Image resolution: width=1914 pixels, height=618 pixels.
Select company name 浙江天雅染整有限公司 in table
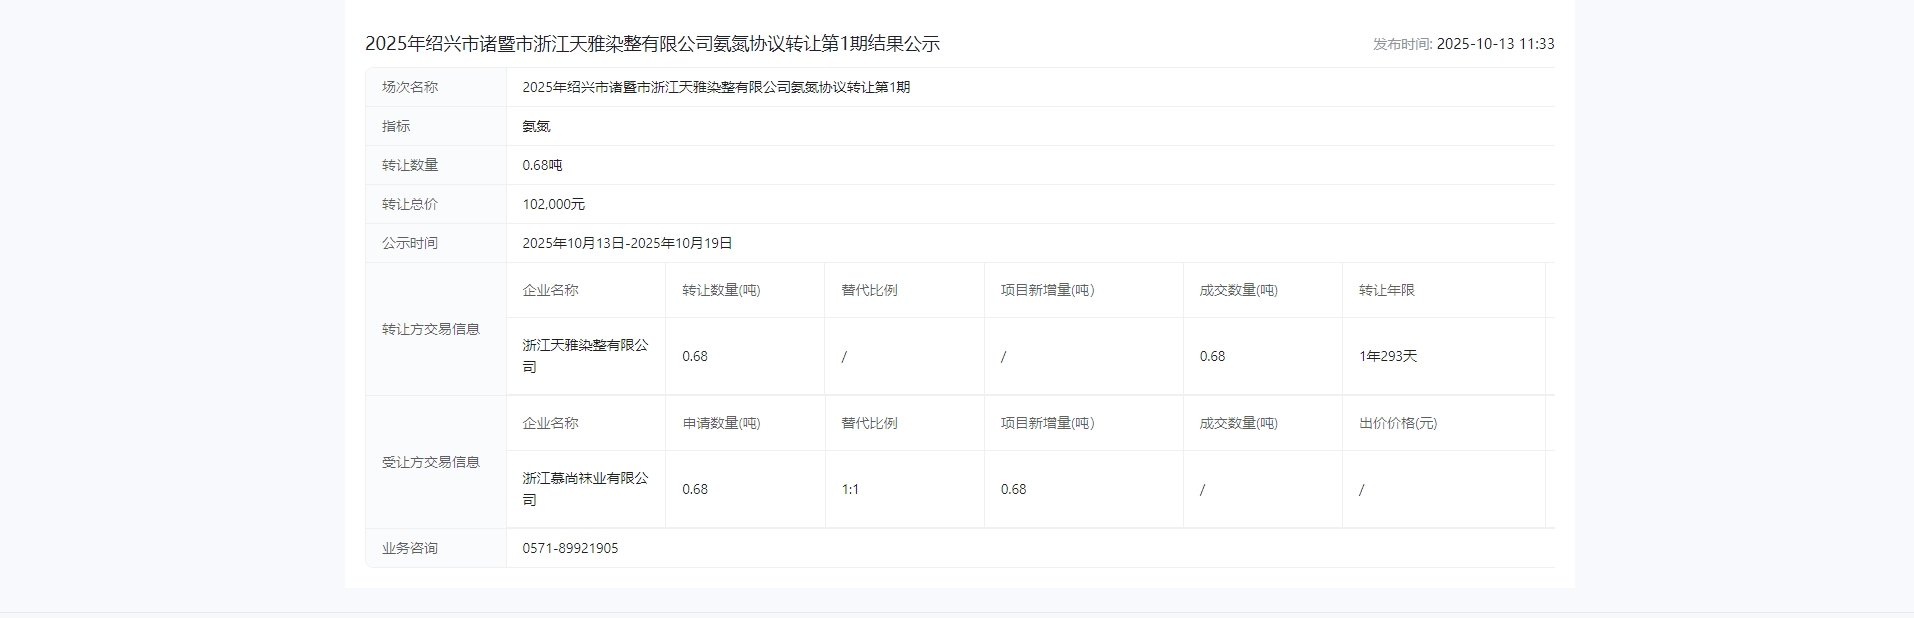585,356
